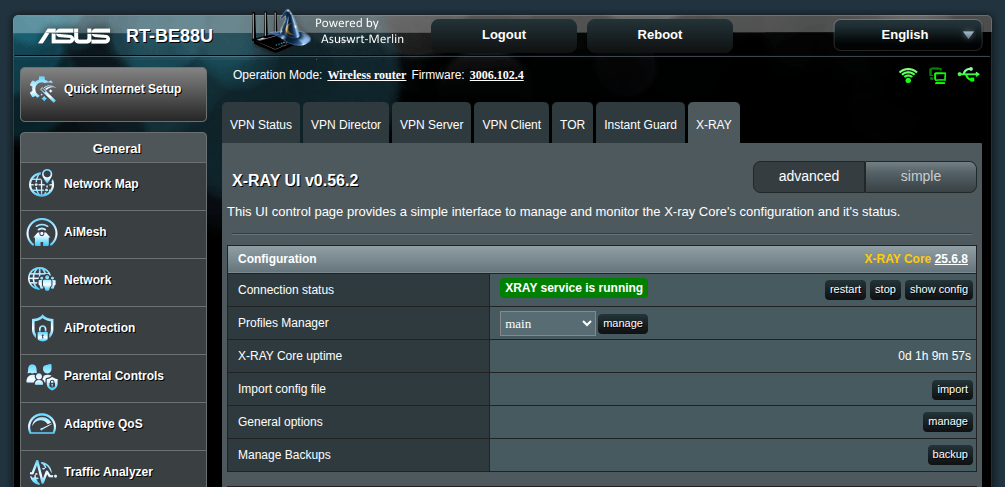
Task: Click the show config button
Action: [938, 290]
